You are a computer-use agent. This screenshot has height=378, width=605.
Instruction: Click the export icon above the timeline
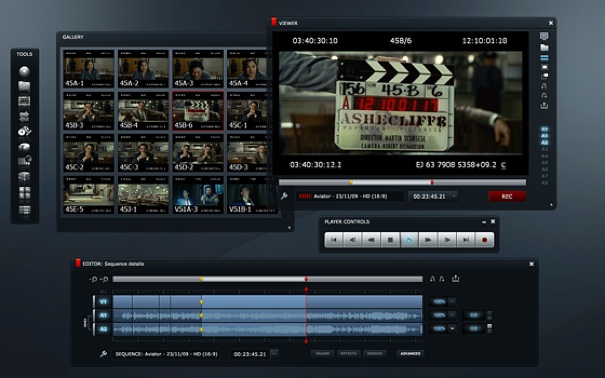point(455,278)
